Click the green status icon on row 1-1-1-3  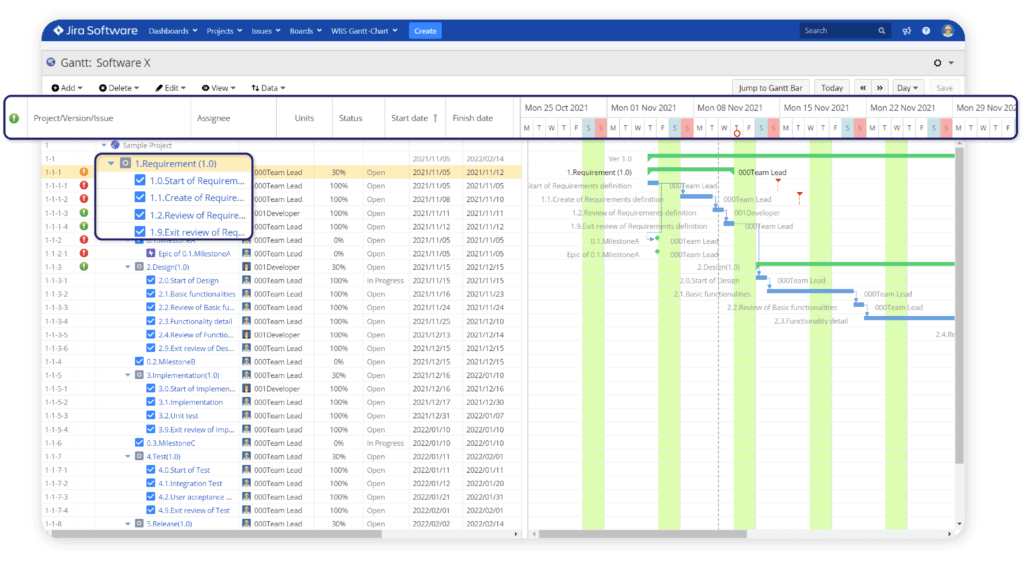pos(84,213)
